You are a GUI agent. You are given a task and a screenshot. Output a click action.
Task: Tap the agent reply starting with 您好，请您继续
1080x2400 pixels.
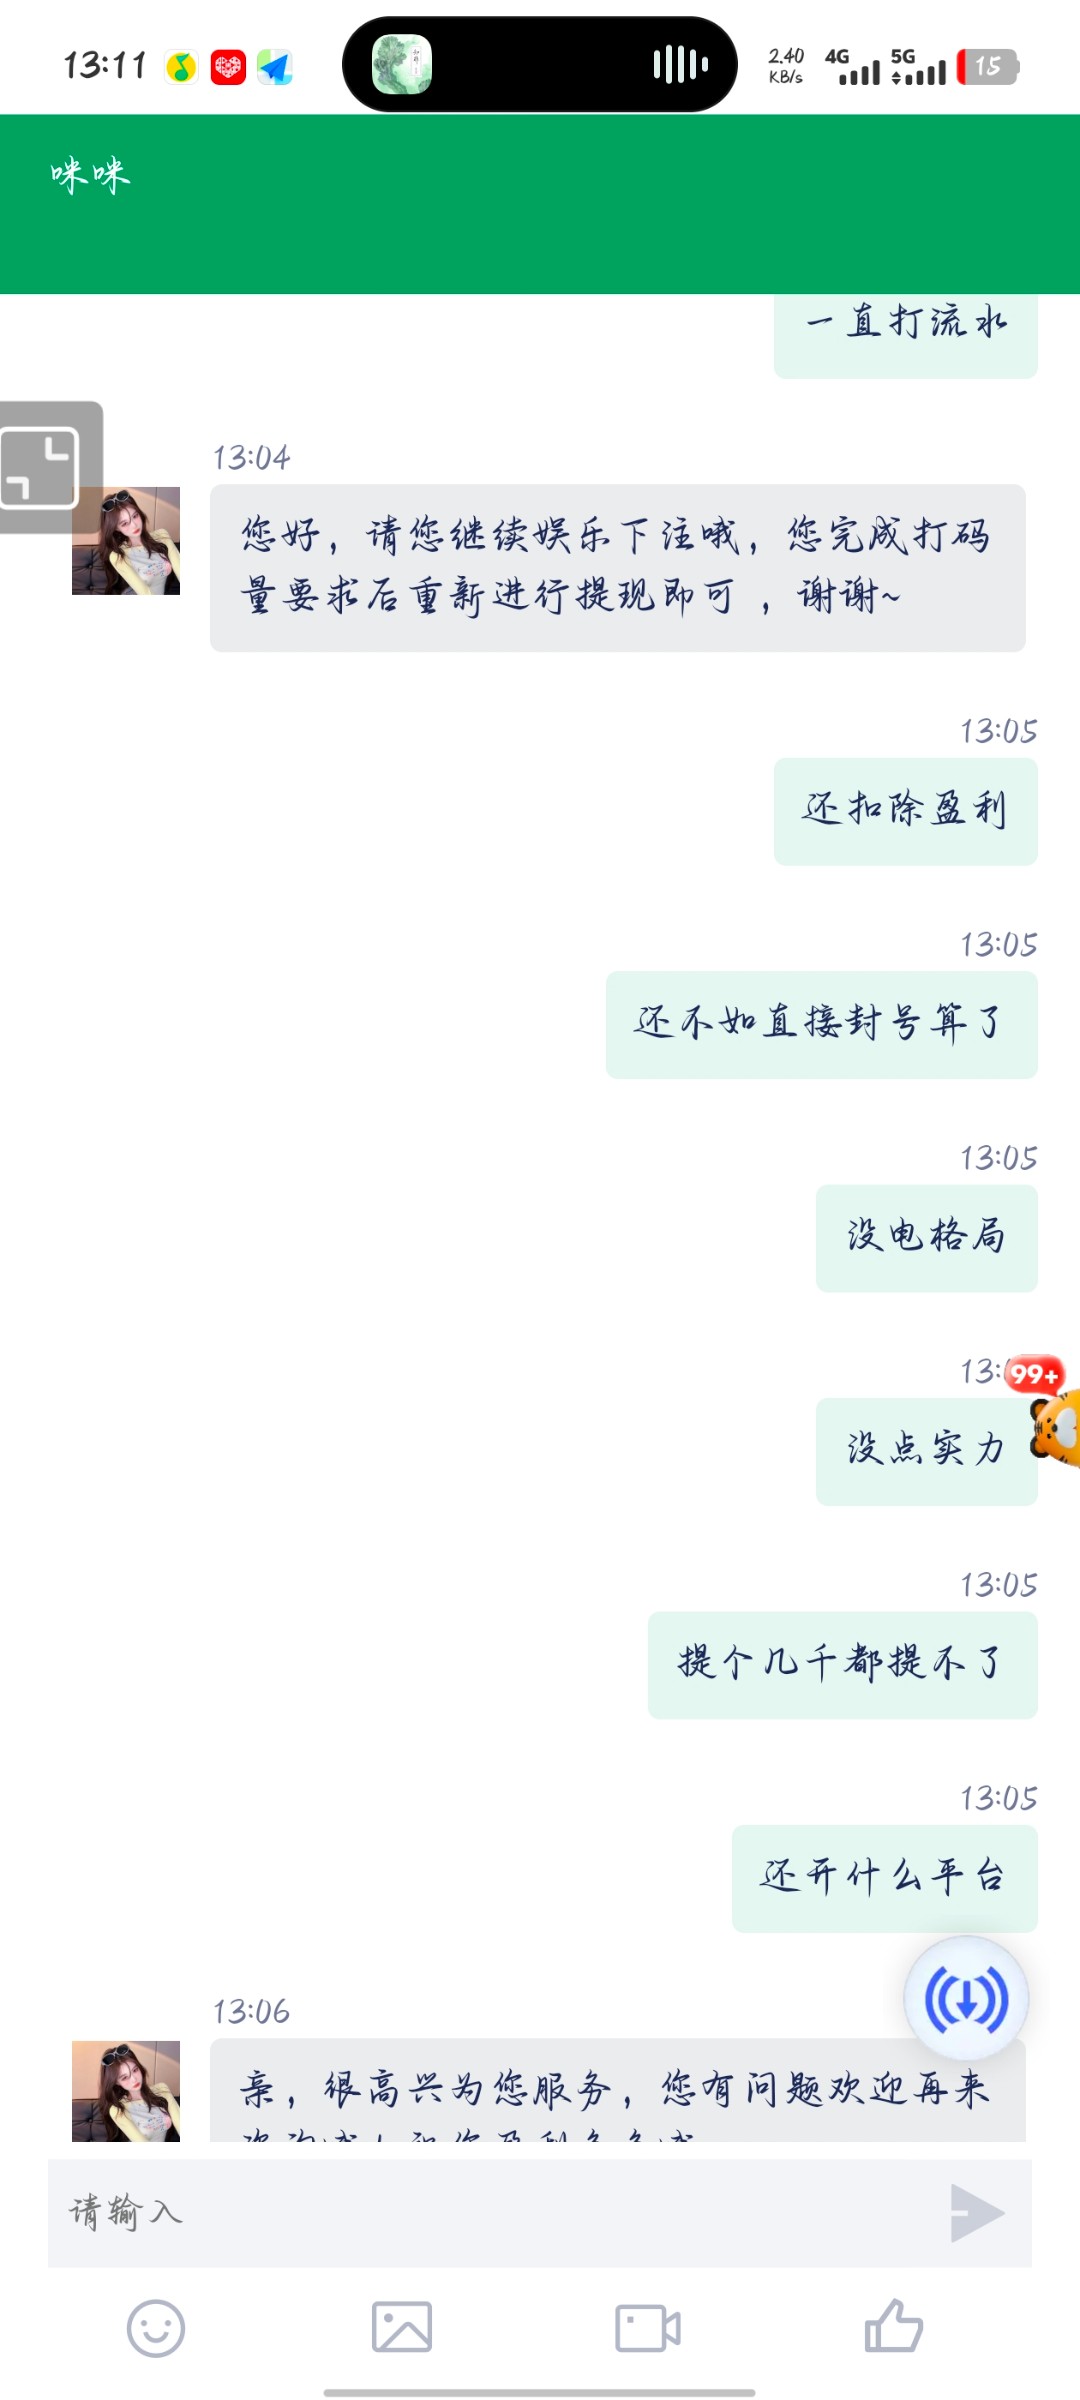point(618,568)
